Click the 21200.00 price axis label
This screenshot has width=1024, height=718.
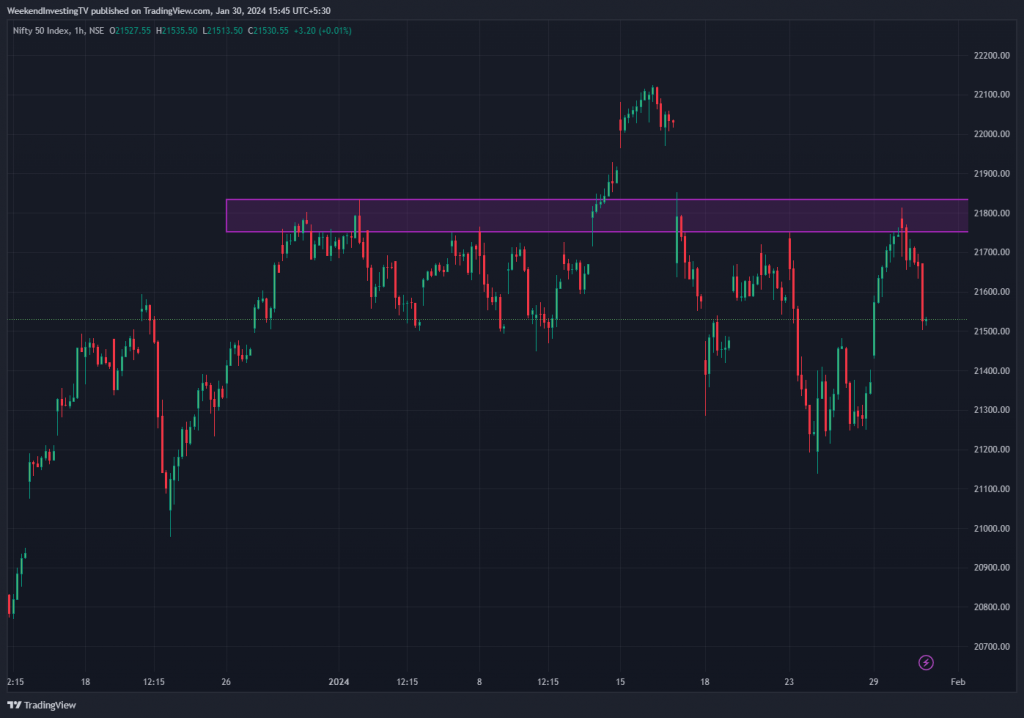click(991, 449)
